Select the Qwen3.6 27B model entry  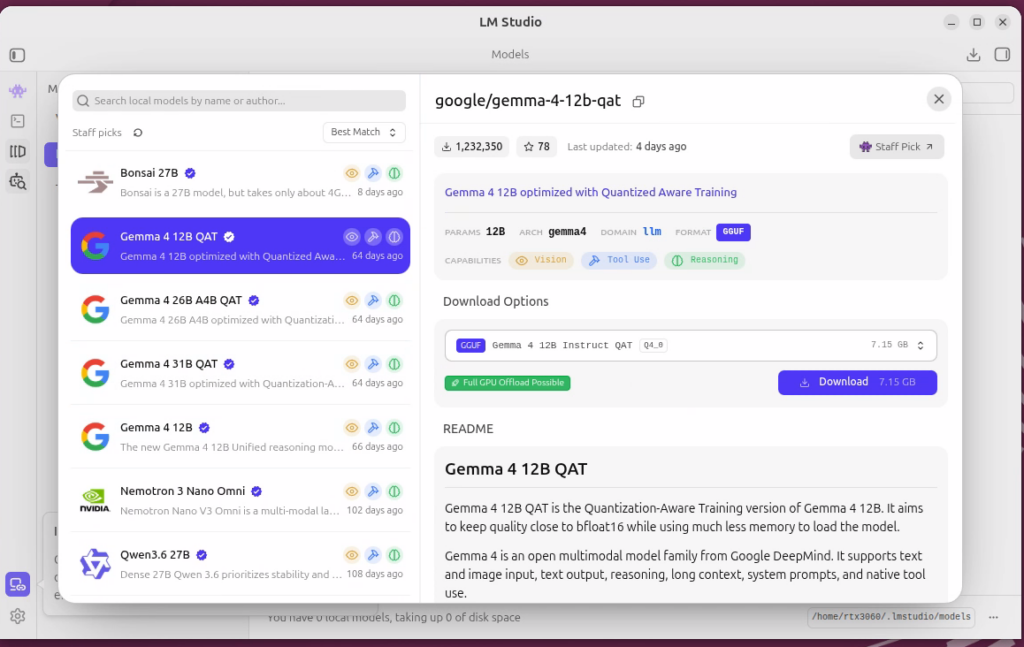(x=240, y=564)
